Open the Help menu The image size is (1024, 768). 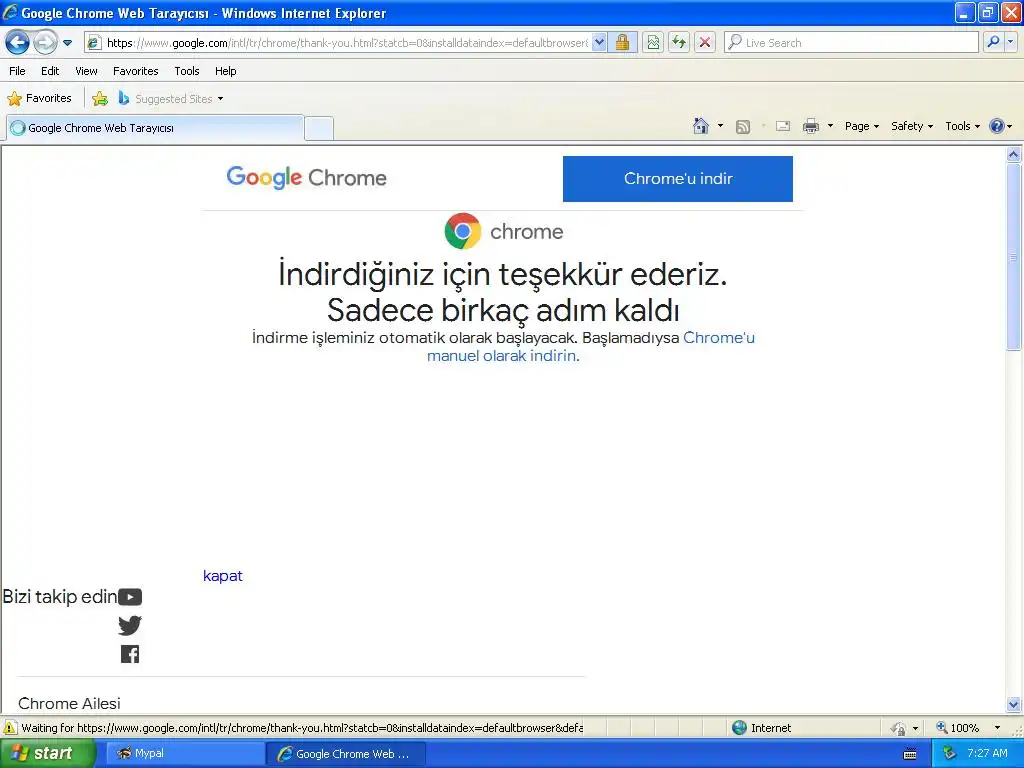pos(225,71)
